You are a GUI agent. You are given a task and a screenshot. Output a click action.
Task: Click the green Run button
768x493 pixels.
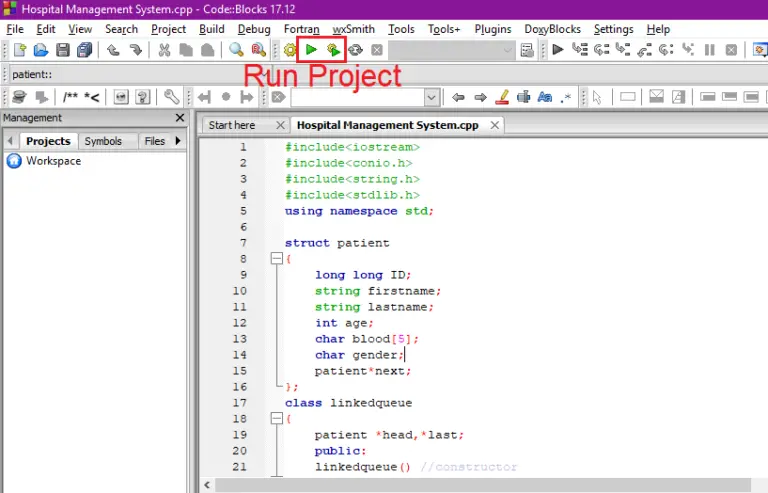click(x=311, y=49)
